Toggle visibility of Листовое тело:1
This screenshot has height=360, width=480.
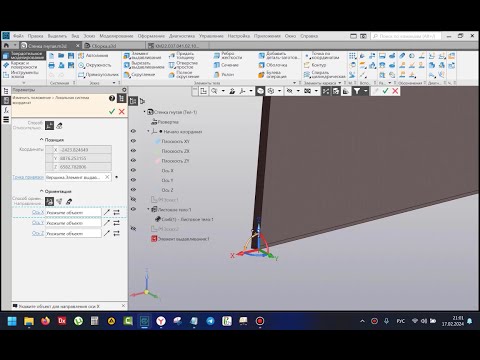click(133, 209)
